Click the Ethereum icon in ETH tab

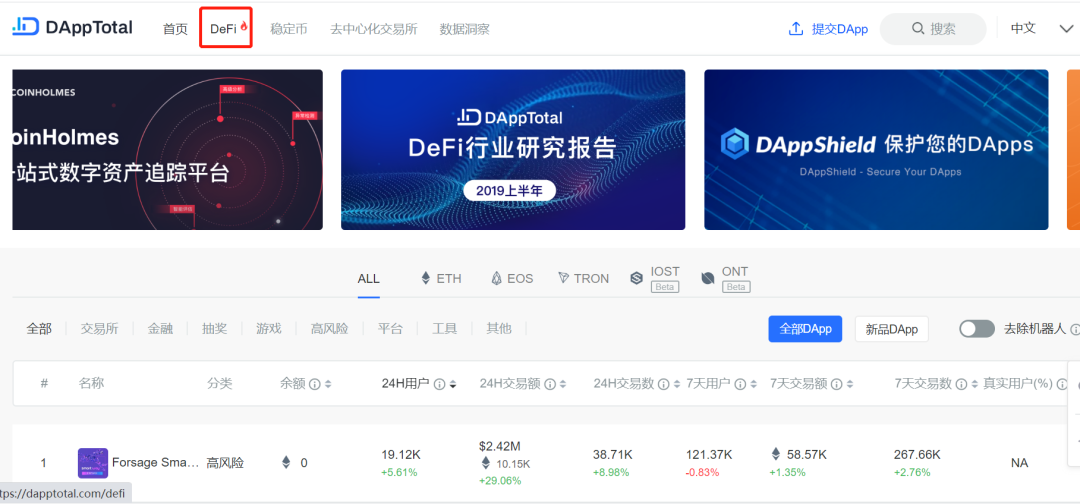(425, 278)
